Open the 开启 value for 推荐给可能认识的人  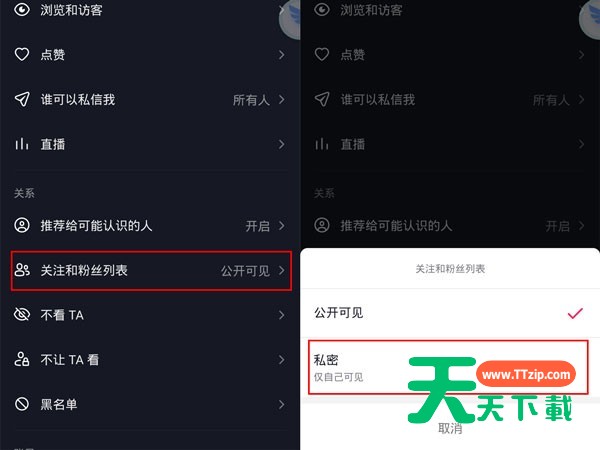coord(265,225)
